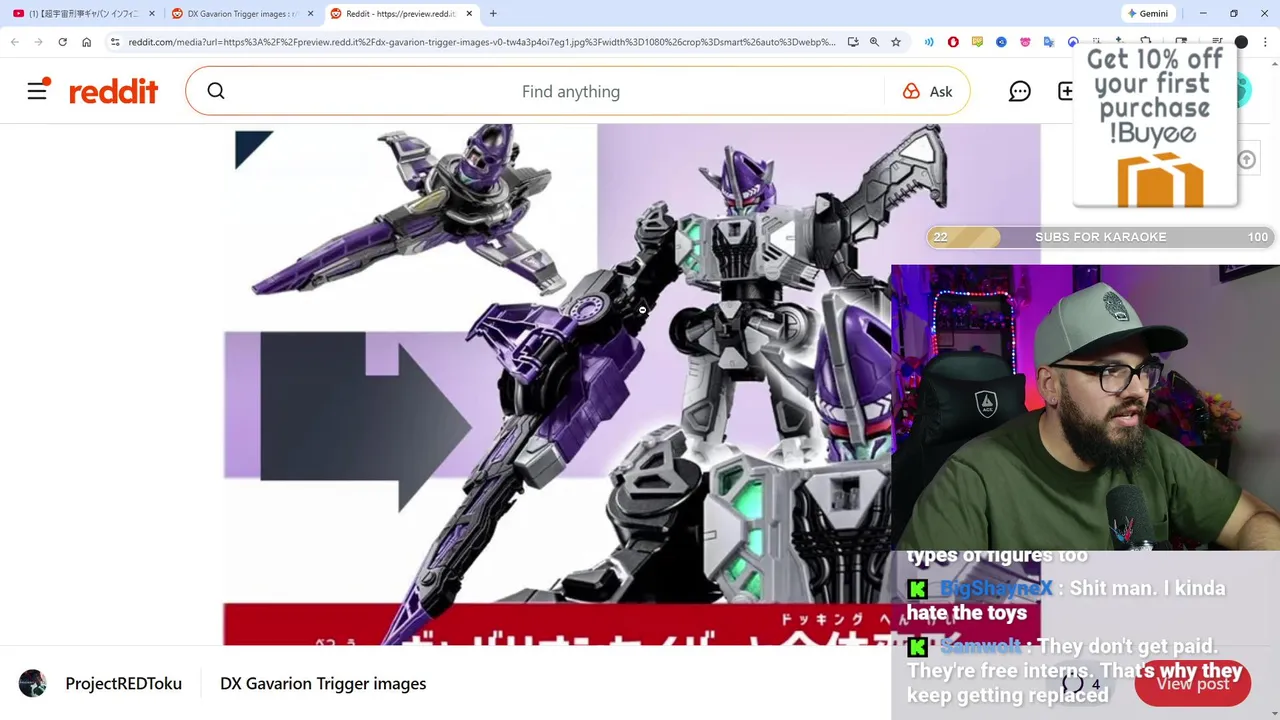1280x720 pixels.
Task: Click the Reddit logo to go home
Action: pyautogui.click(x=113, y=91)
